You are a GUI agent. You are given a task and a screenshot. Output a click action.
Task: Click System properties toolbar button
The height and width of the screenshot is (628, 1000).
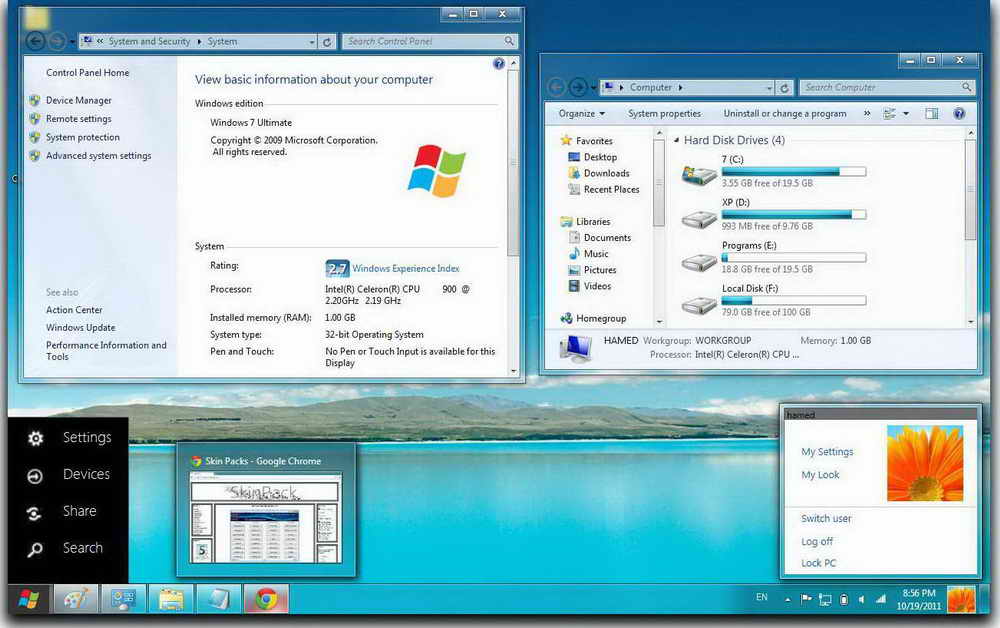[664, 113]
